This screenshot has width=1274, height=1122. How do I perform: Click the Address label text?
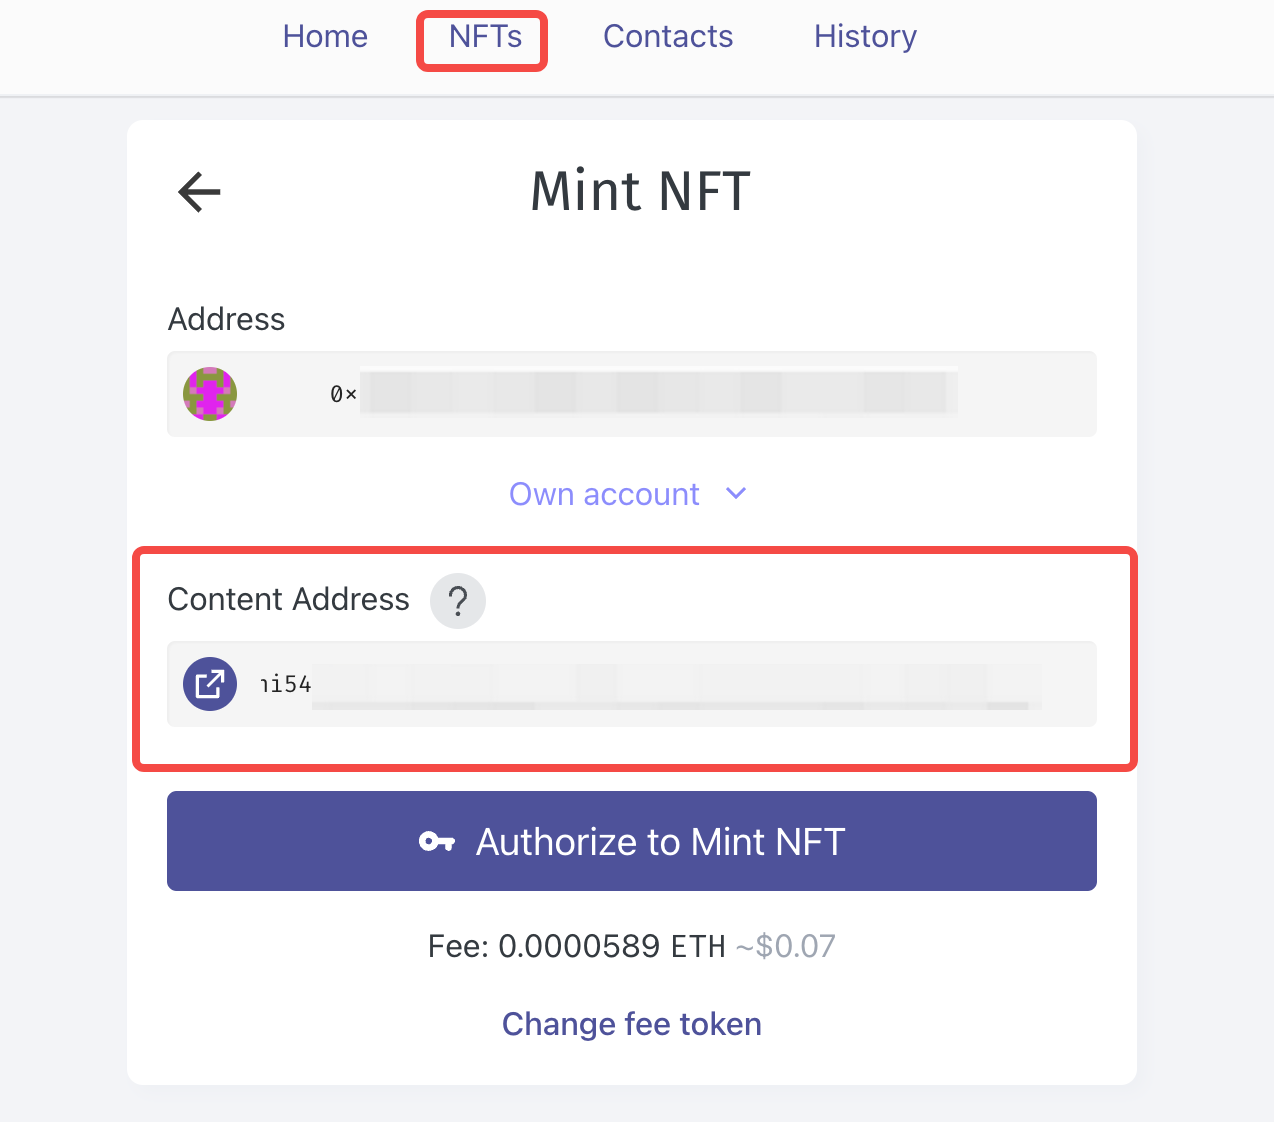226,319
